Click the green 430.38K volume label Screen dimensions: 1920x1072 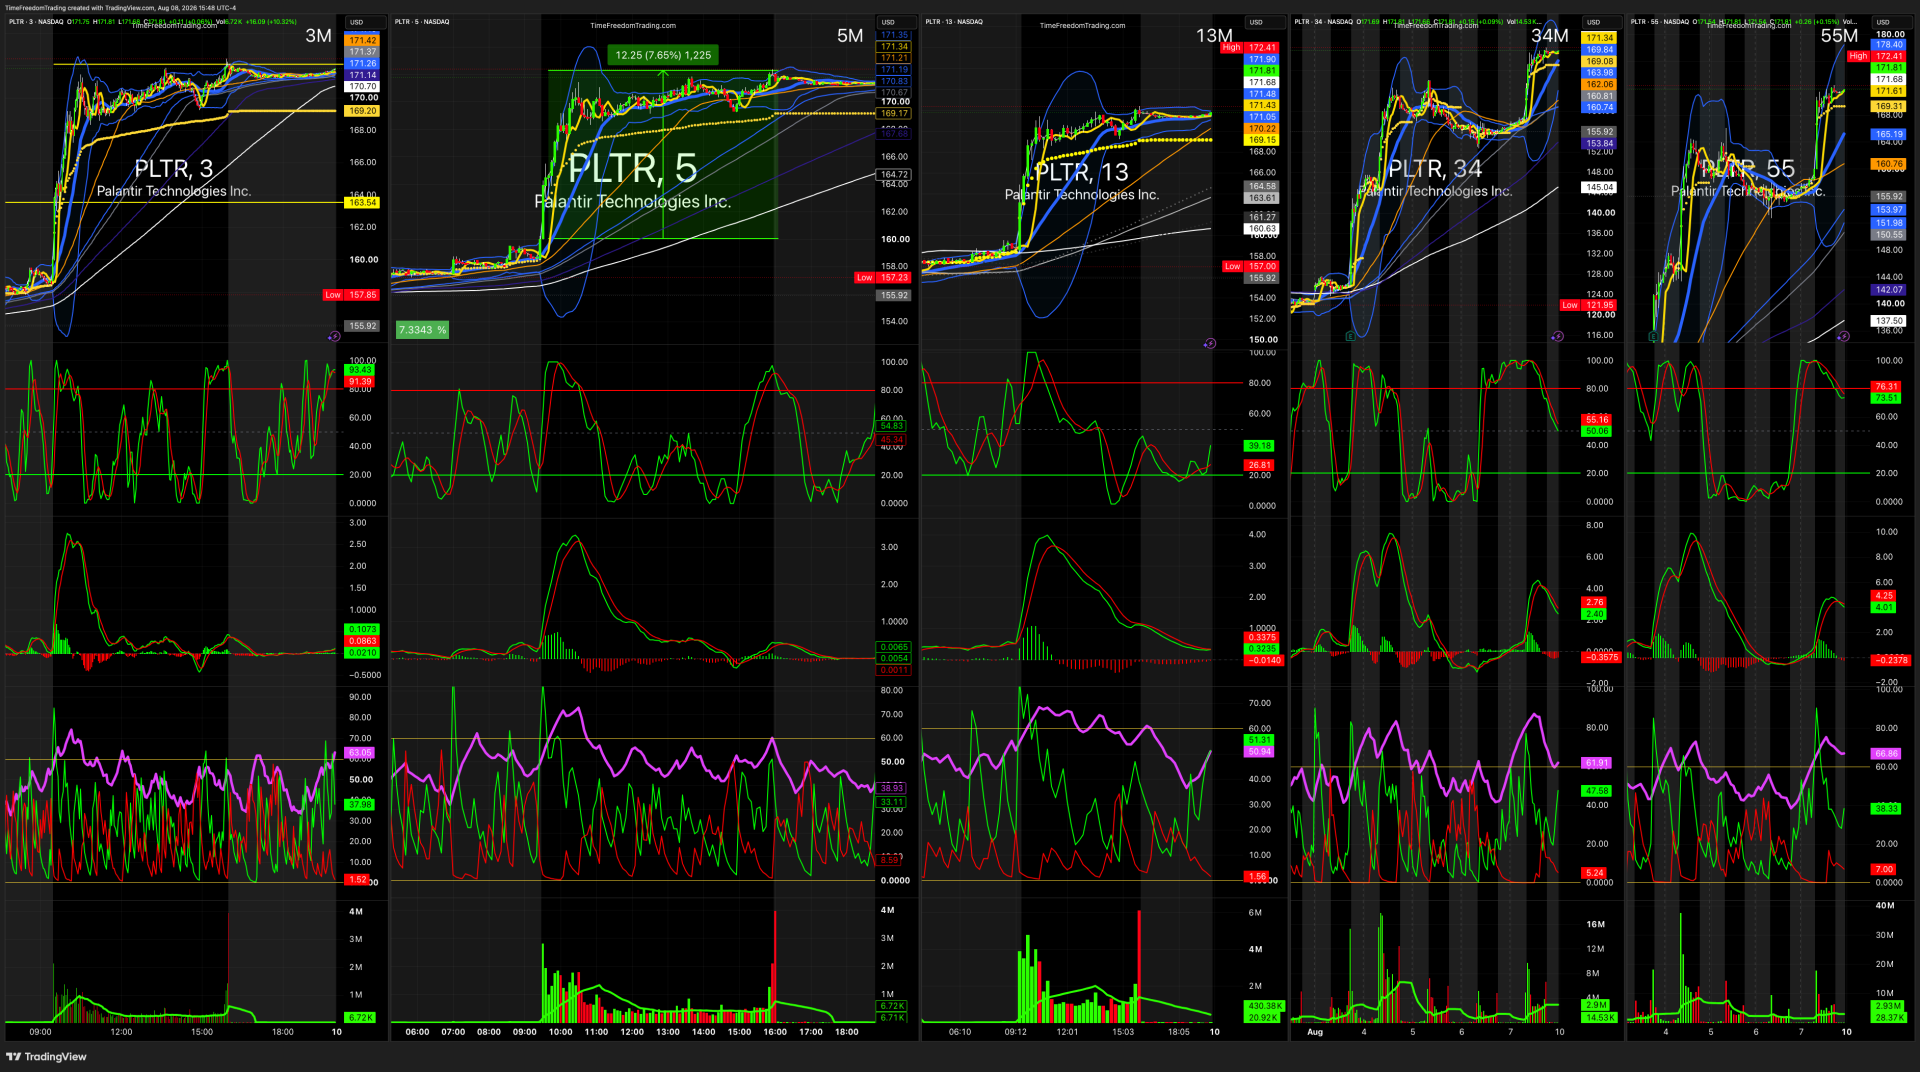click(1264, 1006)
